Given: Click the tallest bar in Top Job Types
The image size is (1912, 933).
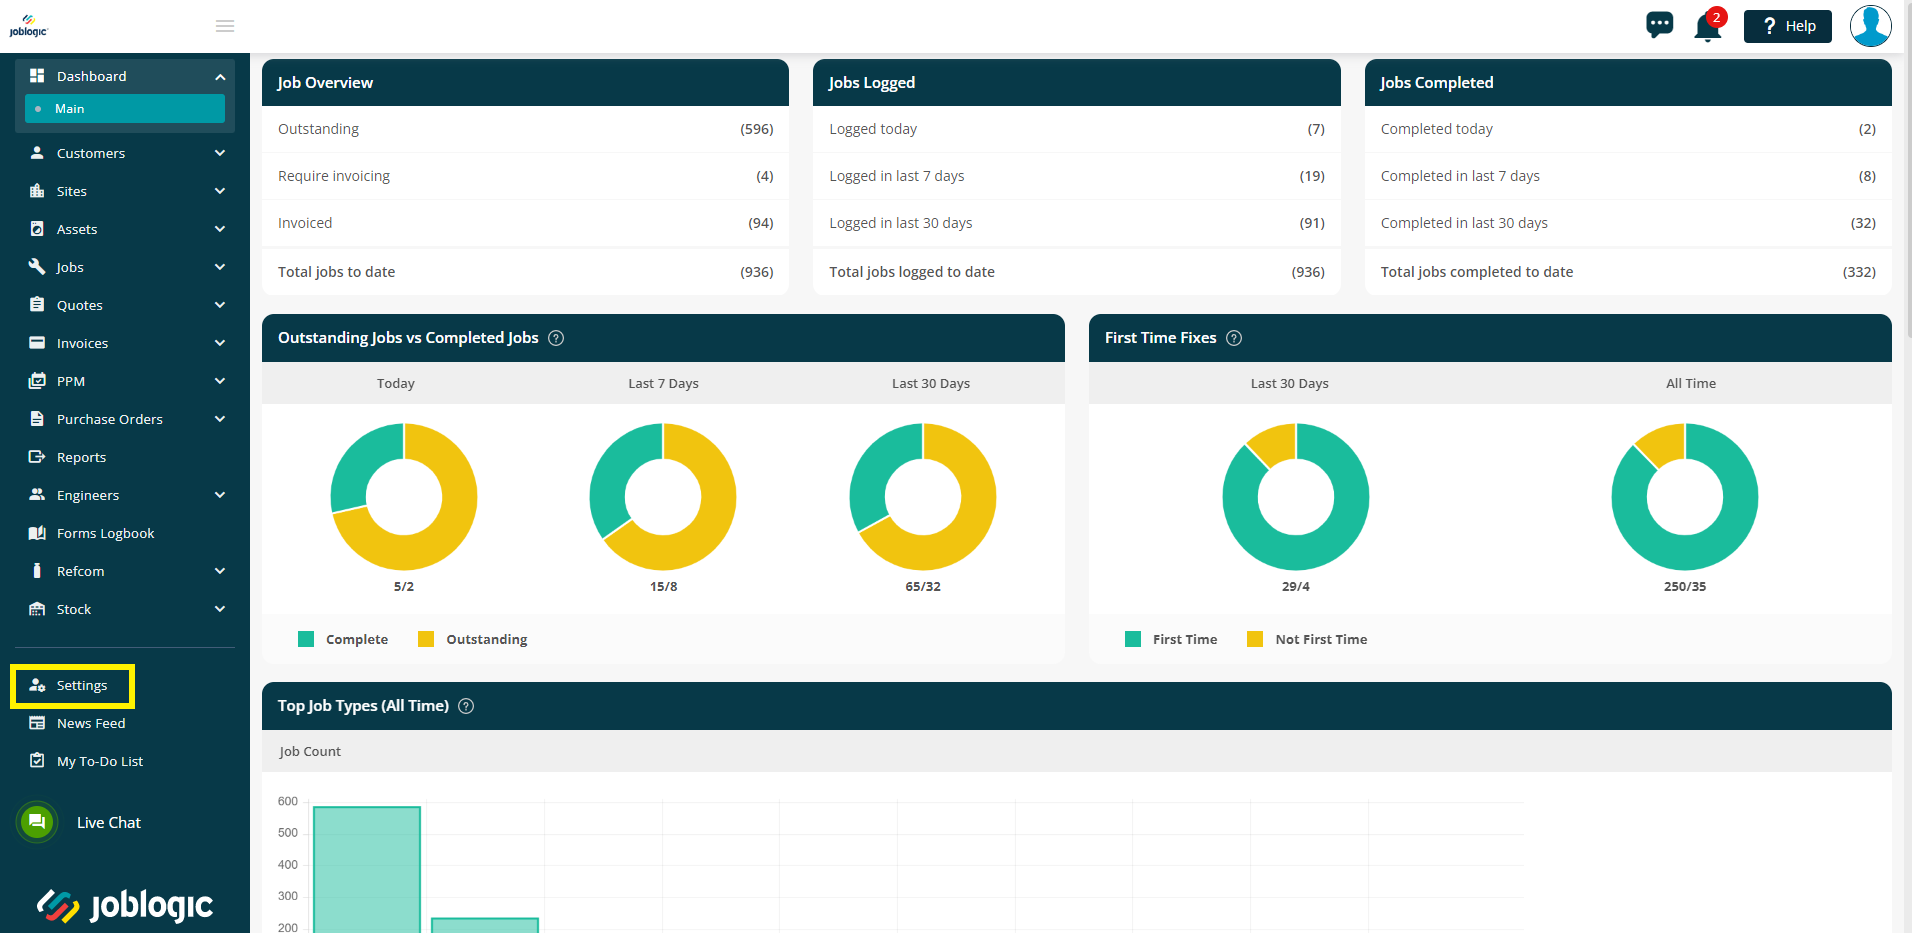Looking at the screenshot, I should pos(367,870).
